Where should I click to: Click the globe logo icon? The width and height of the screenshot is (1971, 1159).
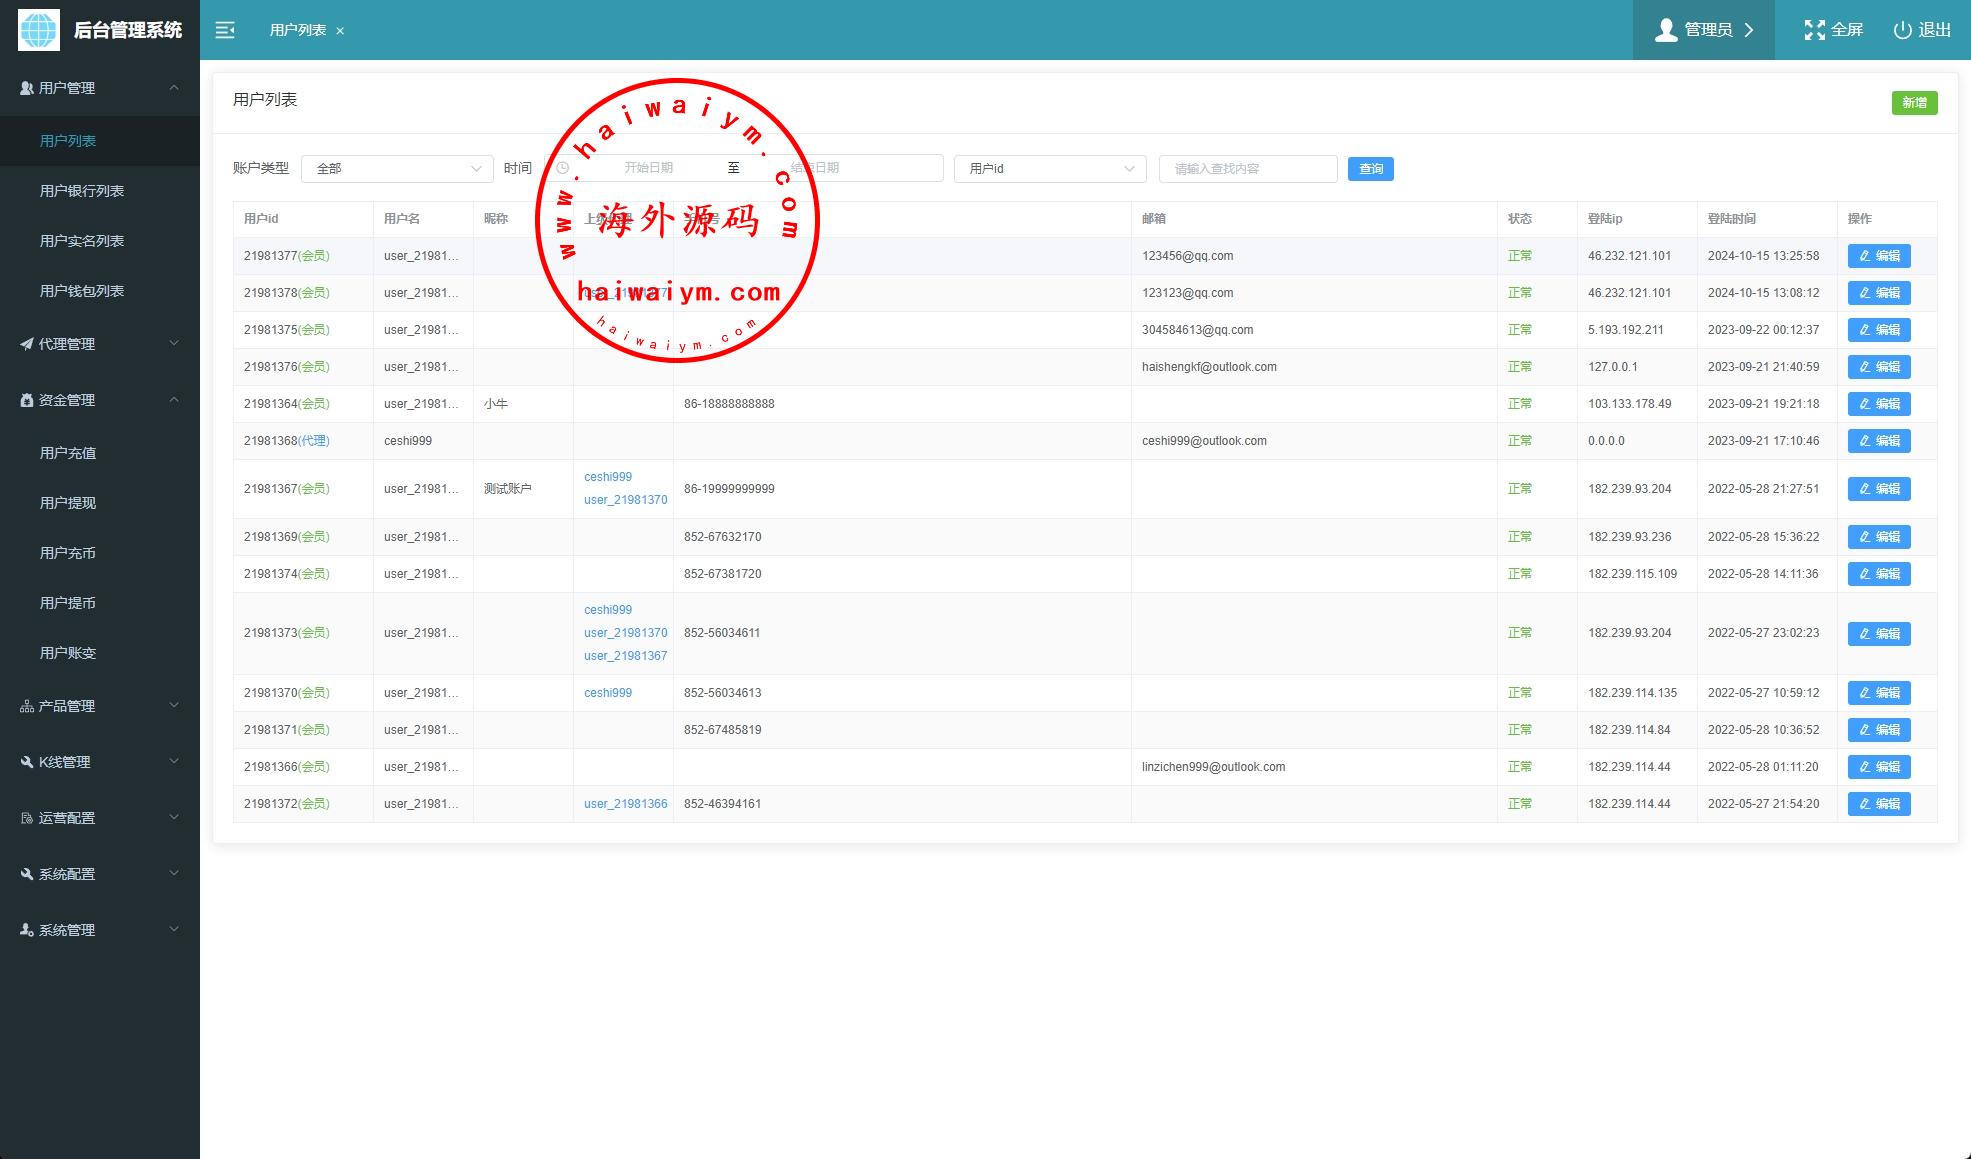click(x=39, y=30)
